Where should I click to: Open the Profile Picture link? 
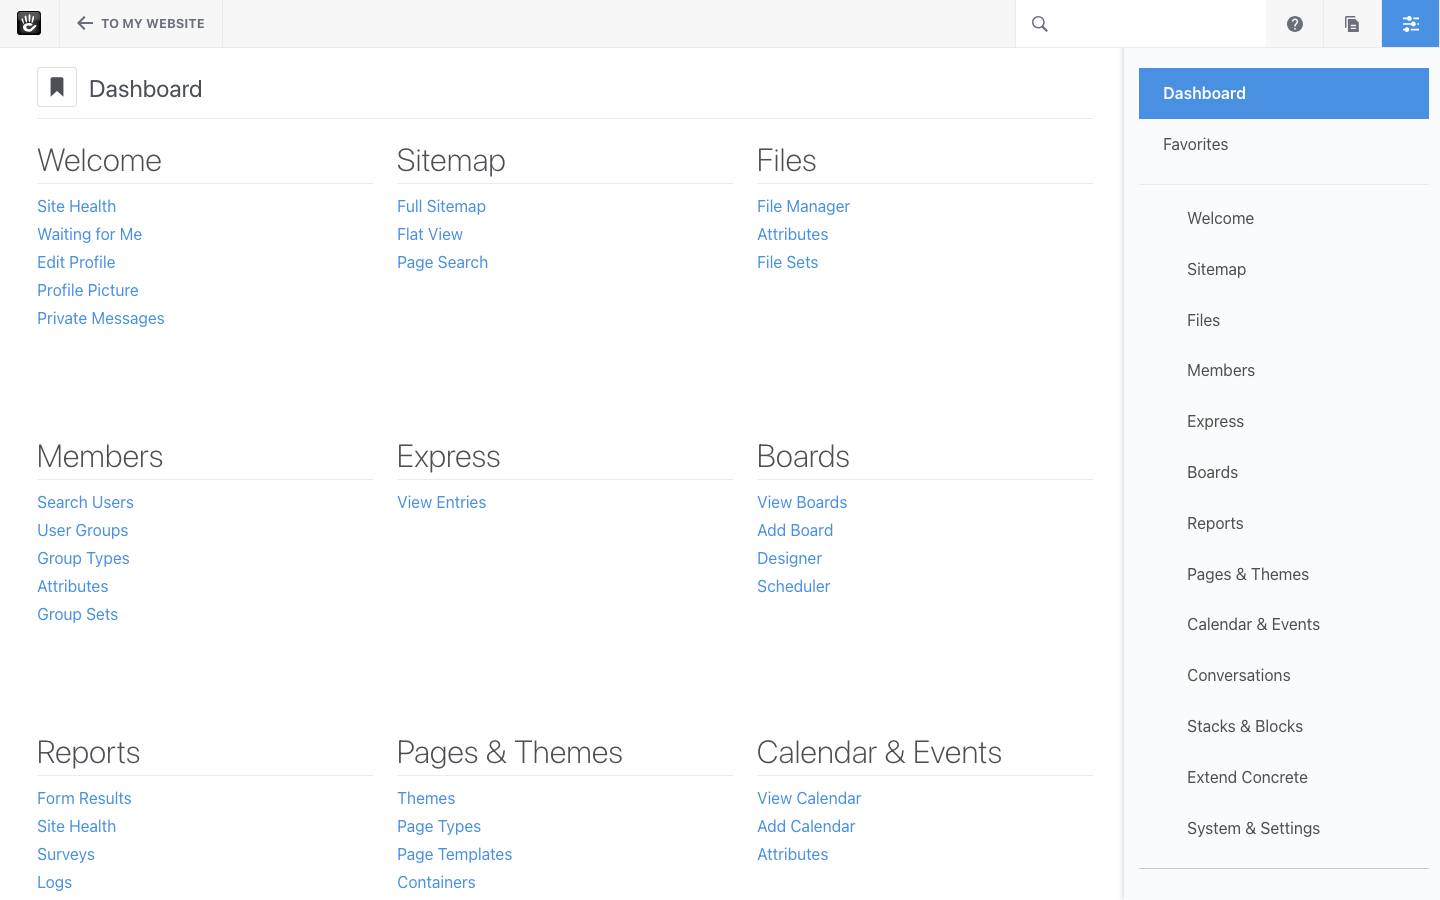point(88,290)
